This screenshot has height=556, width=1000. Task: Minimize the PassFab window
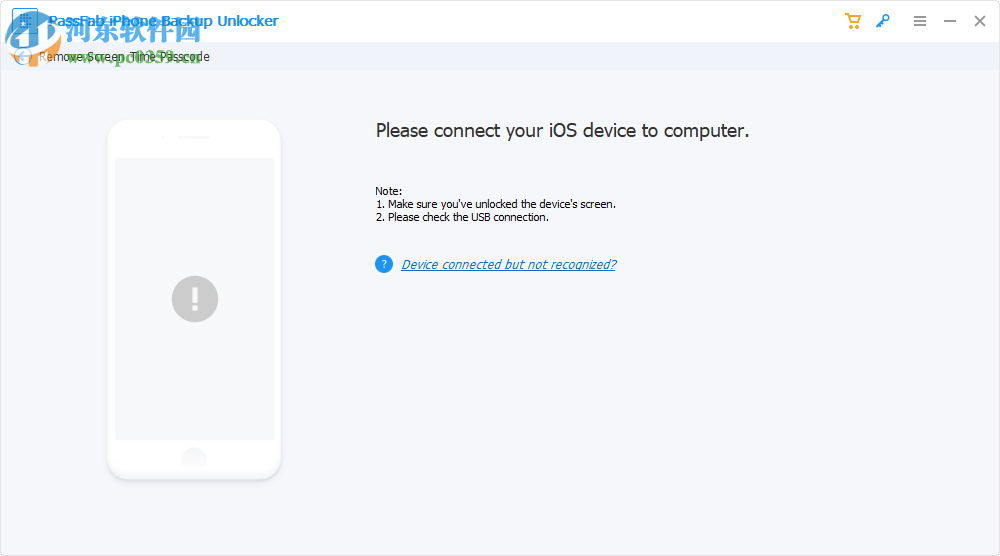(x=950, y=21)
